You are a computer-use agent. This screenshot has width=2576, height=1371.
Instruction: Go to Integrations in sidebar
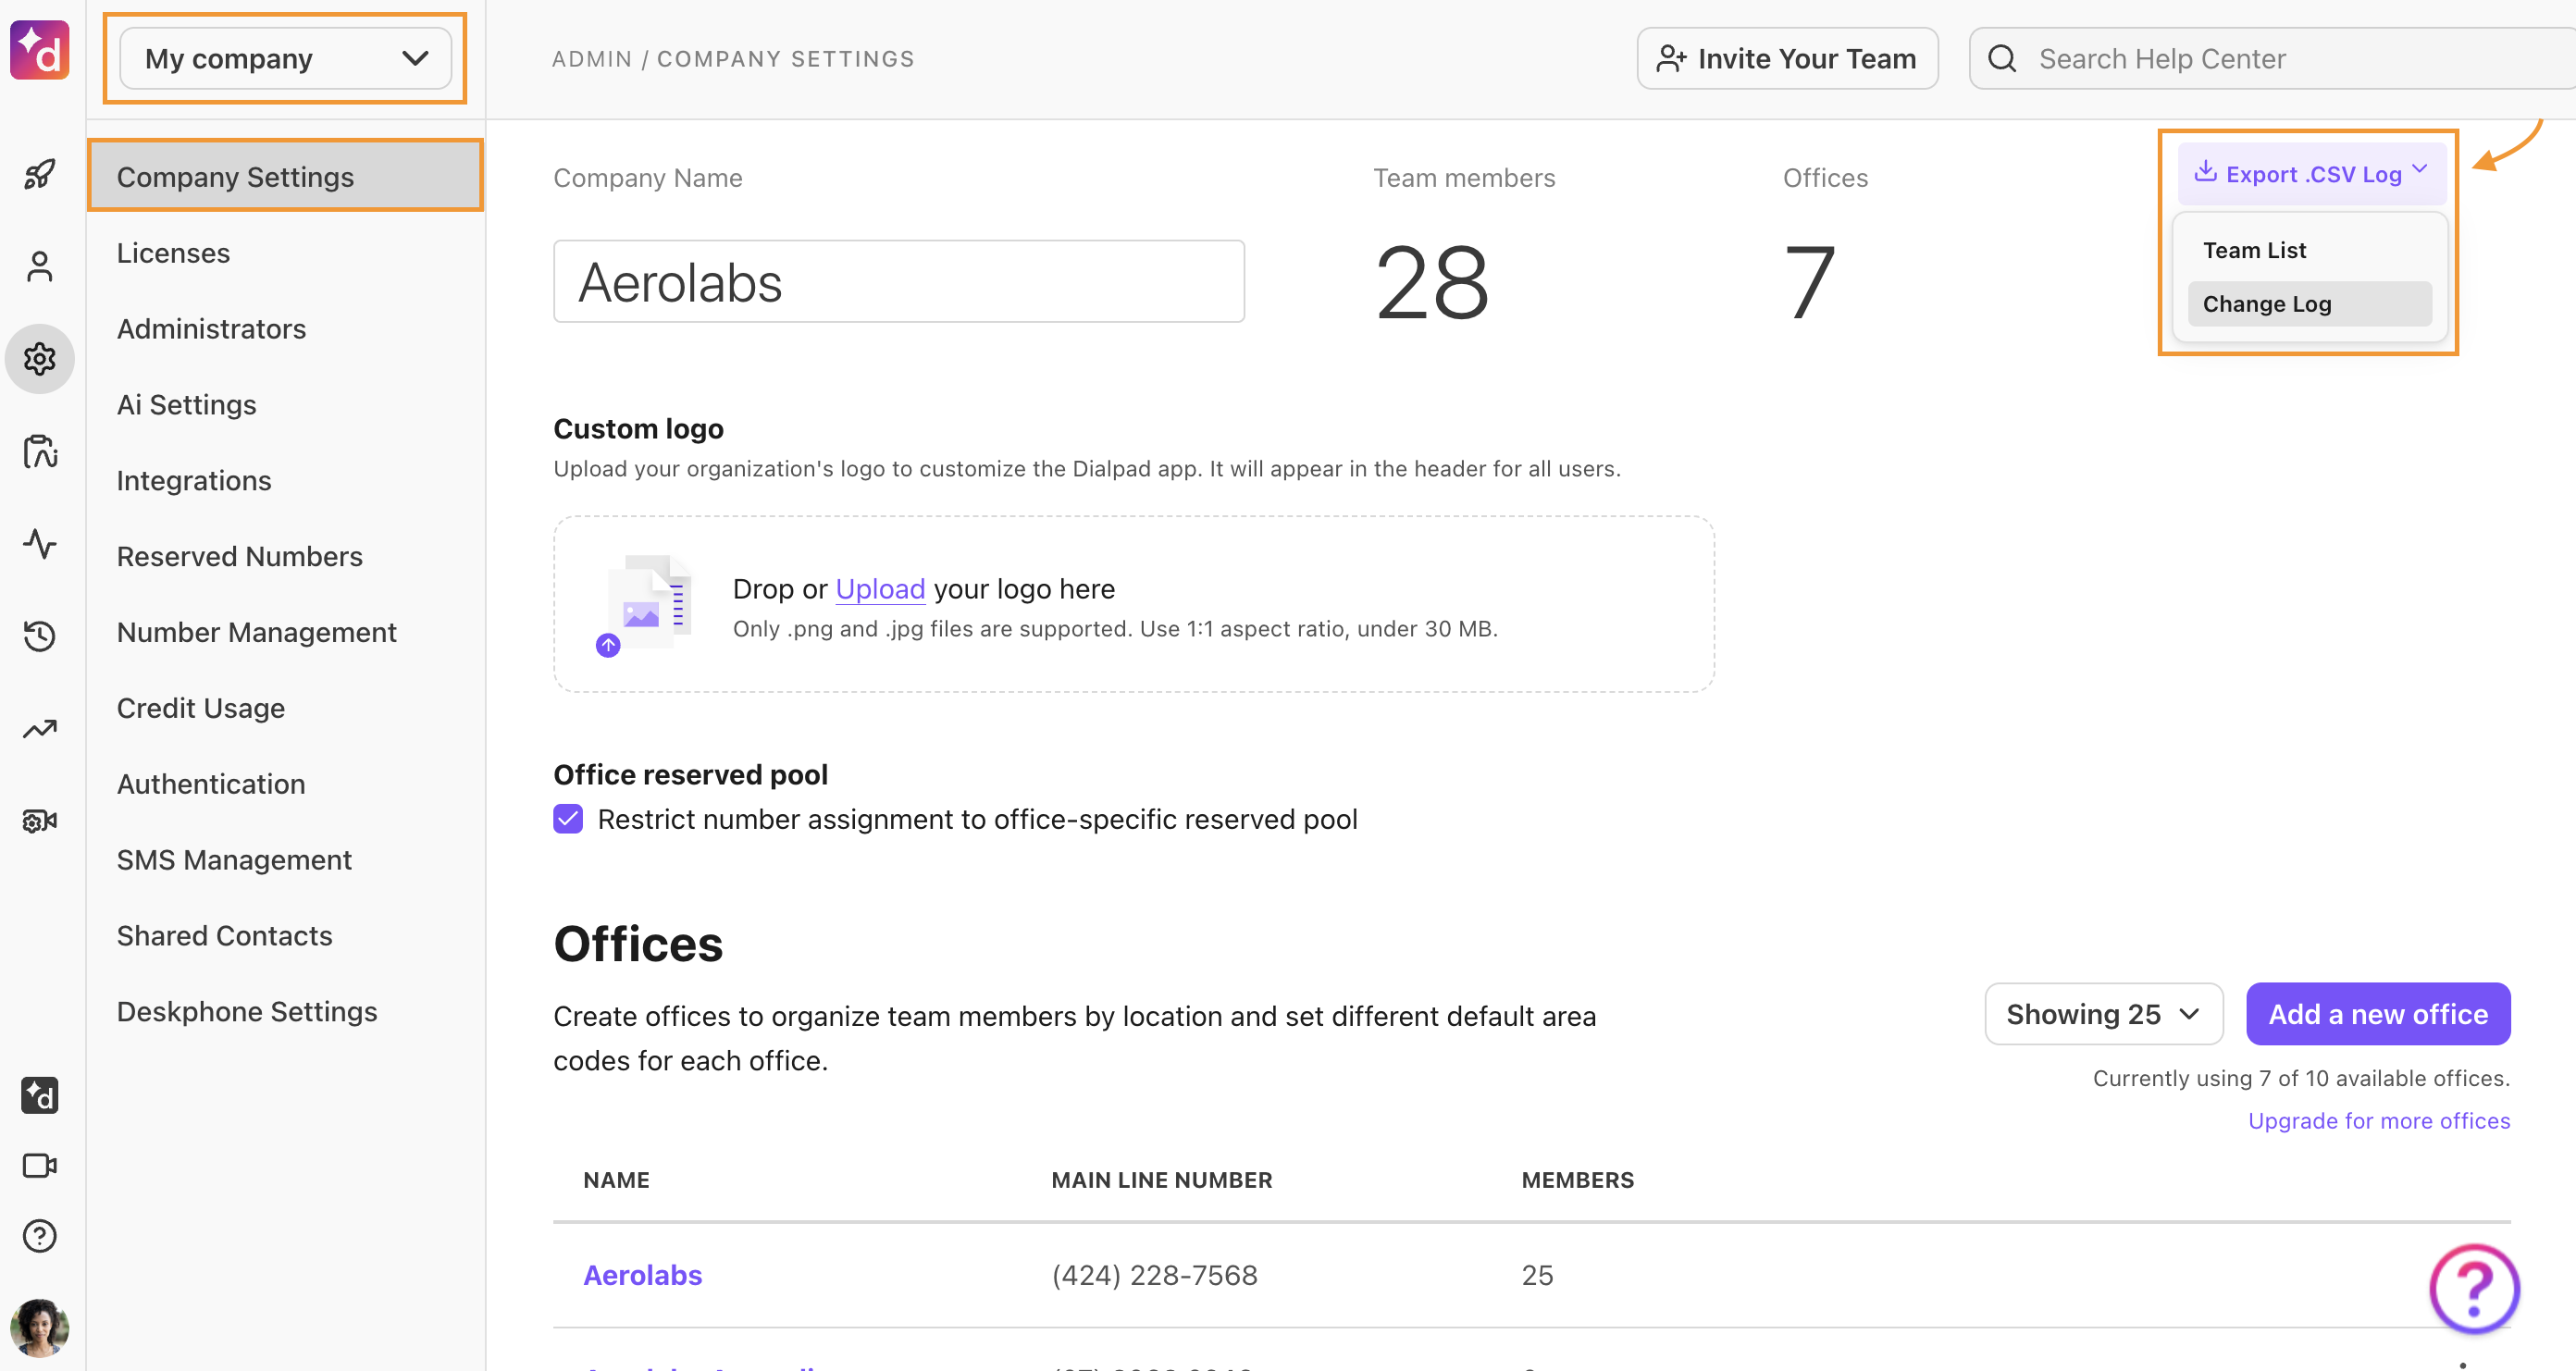[x=194, y=481]
